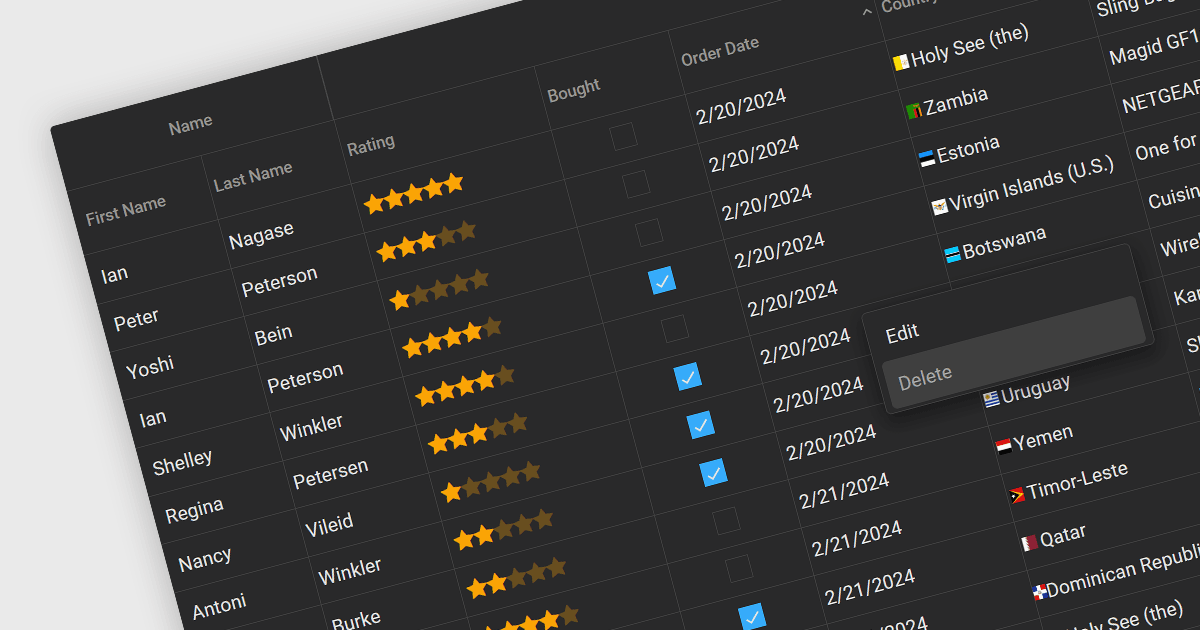Image resolution: width=1200 pixels, height=630 pixels.
Task: Click the first star in Bein's rating
Action: point(400,299)
